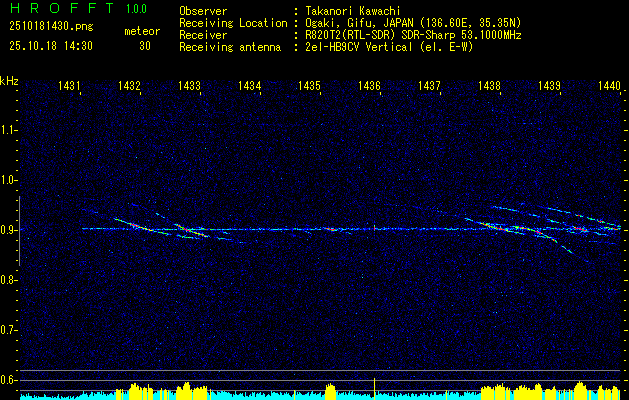629x400 pixels.
Task: Click the 1437 time axis marker
Action: click(429, 85)
